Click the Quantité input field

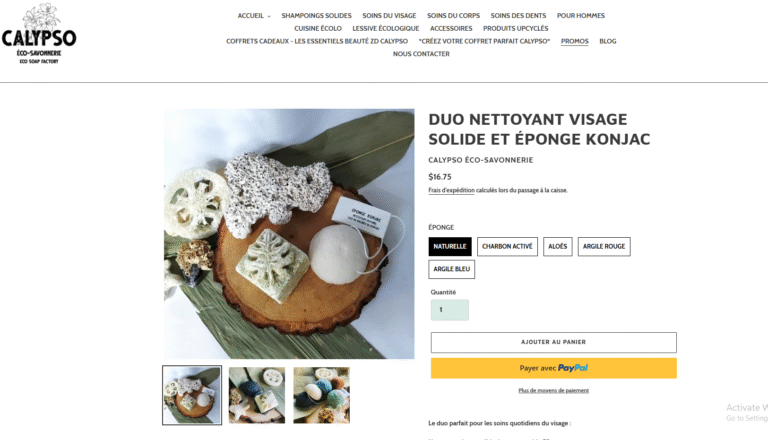pyautogui.click(x=450, y=310)
